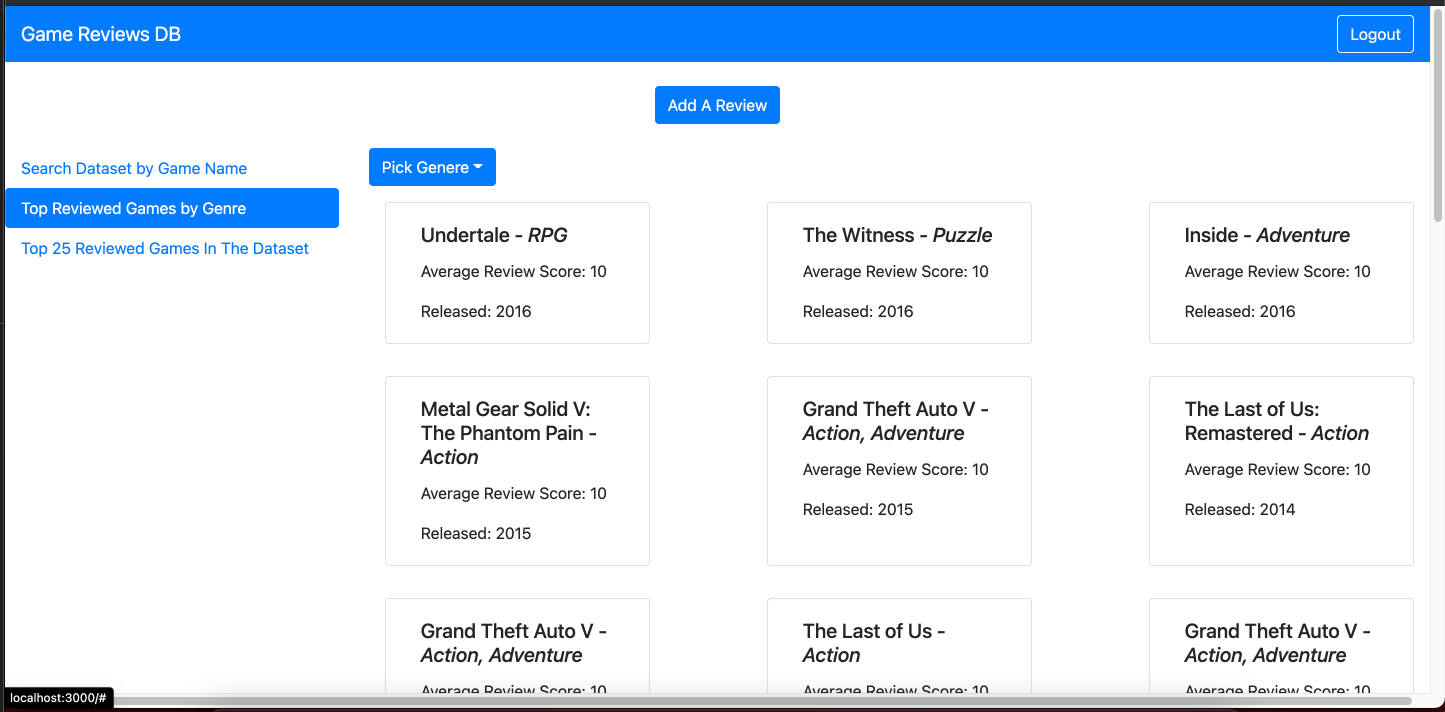Click The Last of Us - Action title
Screen dimensions: 1445x712
[x=874, y=643]
